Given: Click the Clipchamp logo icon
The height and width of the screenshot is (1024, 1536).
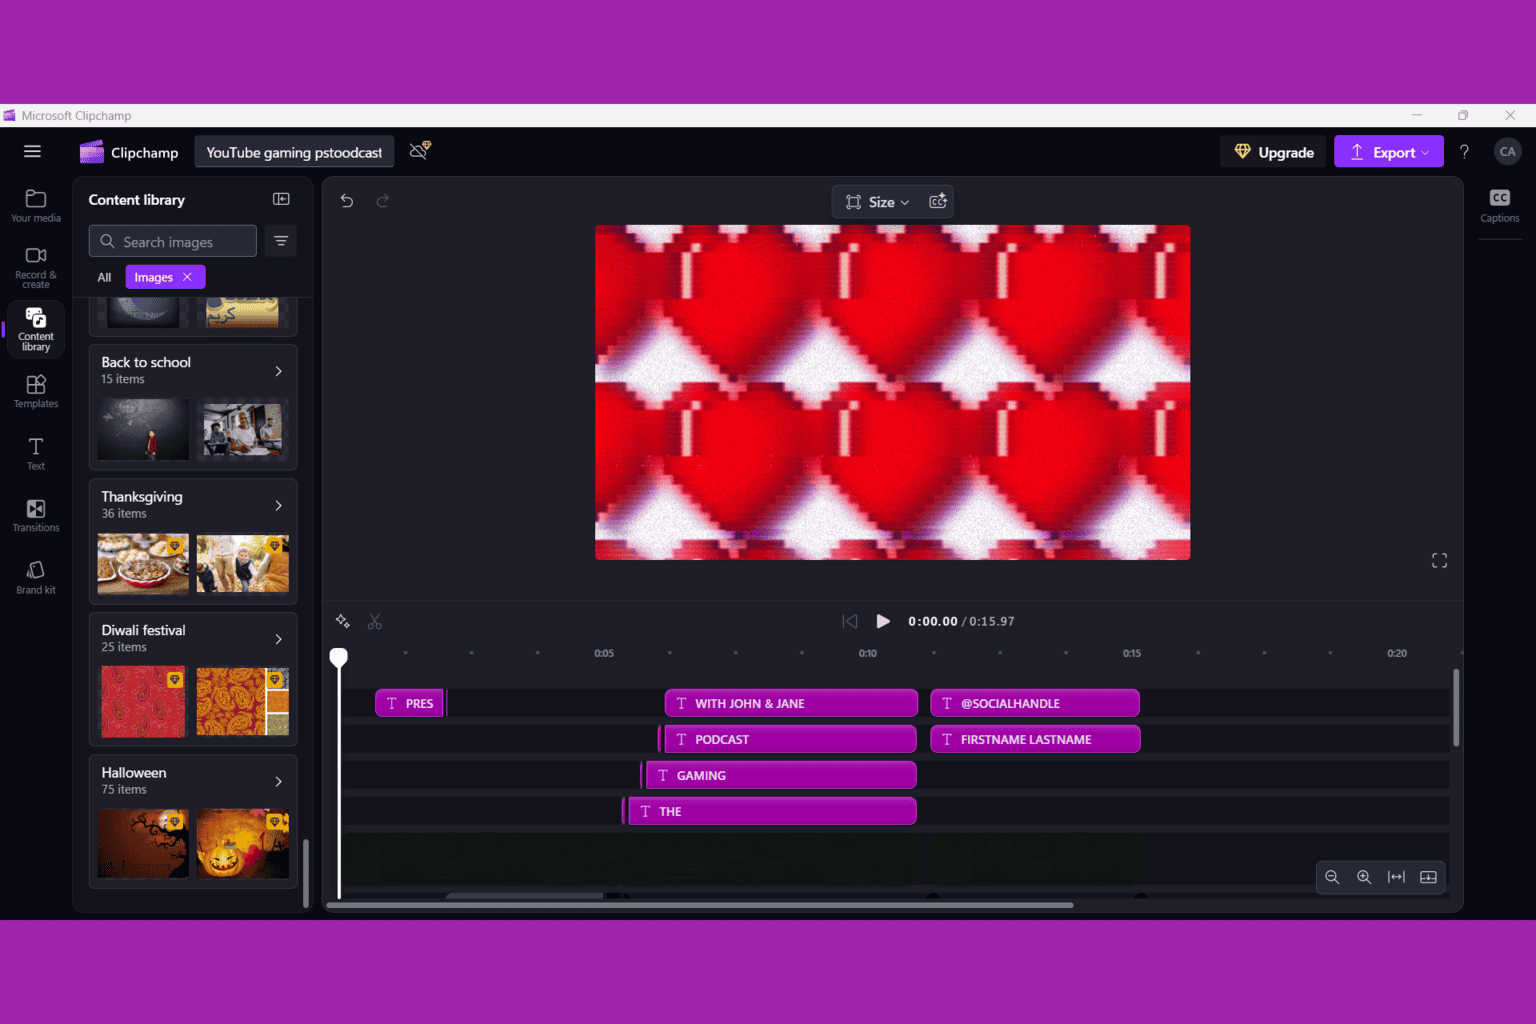Looking at the screenshot, I should point(92,152).
